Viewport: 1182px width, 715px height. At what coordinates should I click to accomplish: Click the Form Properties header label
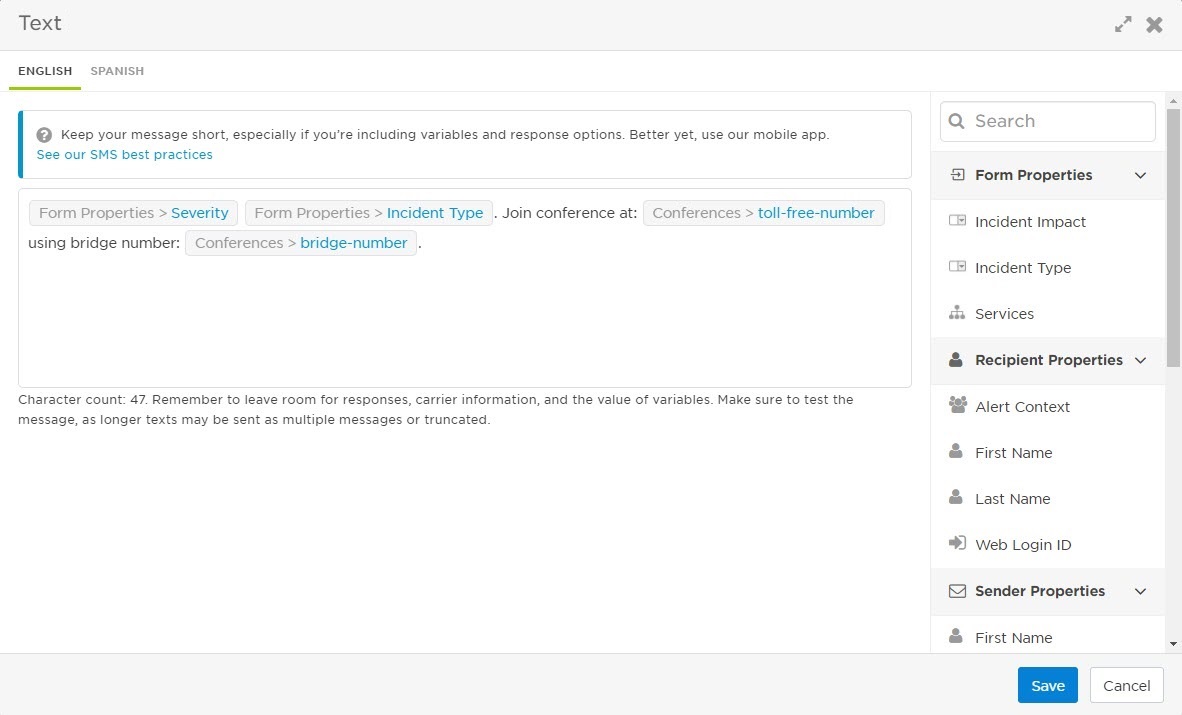click(x=1033, y=175)
